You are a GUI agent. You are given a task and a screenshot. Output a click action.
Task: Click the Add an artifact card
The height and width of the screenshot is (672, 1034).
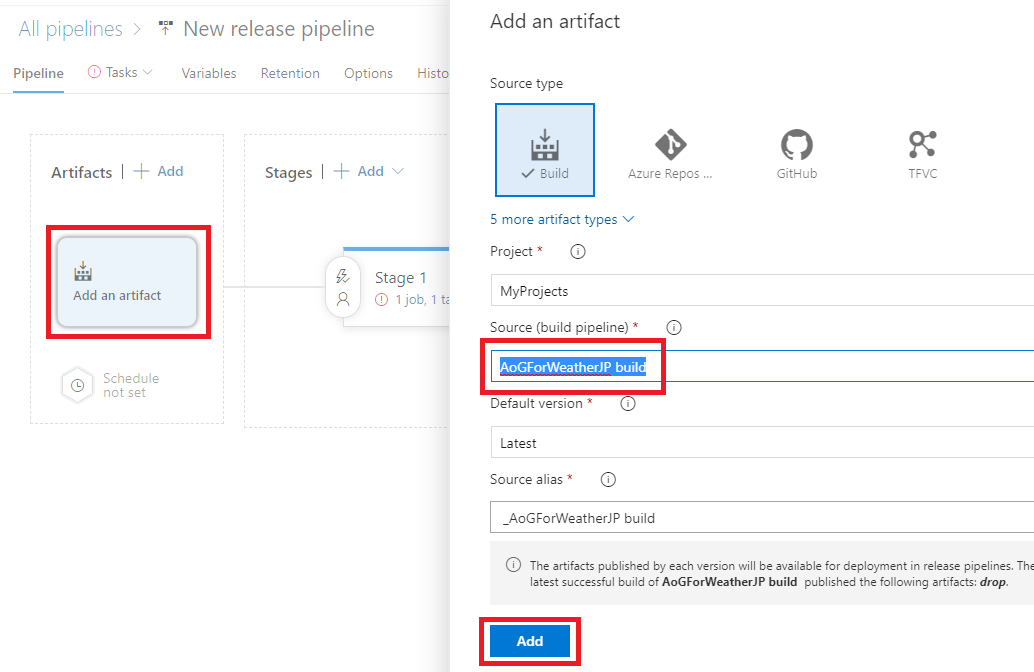127,282
